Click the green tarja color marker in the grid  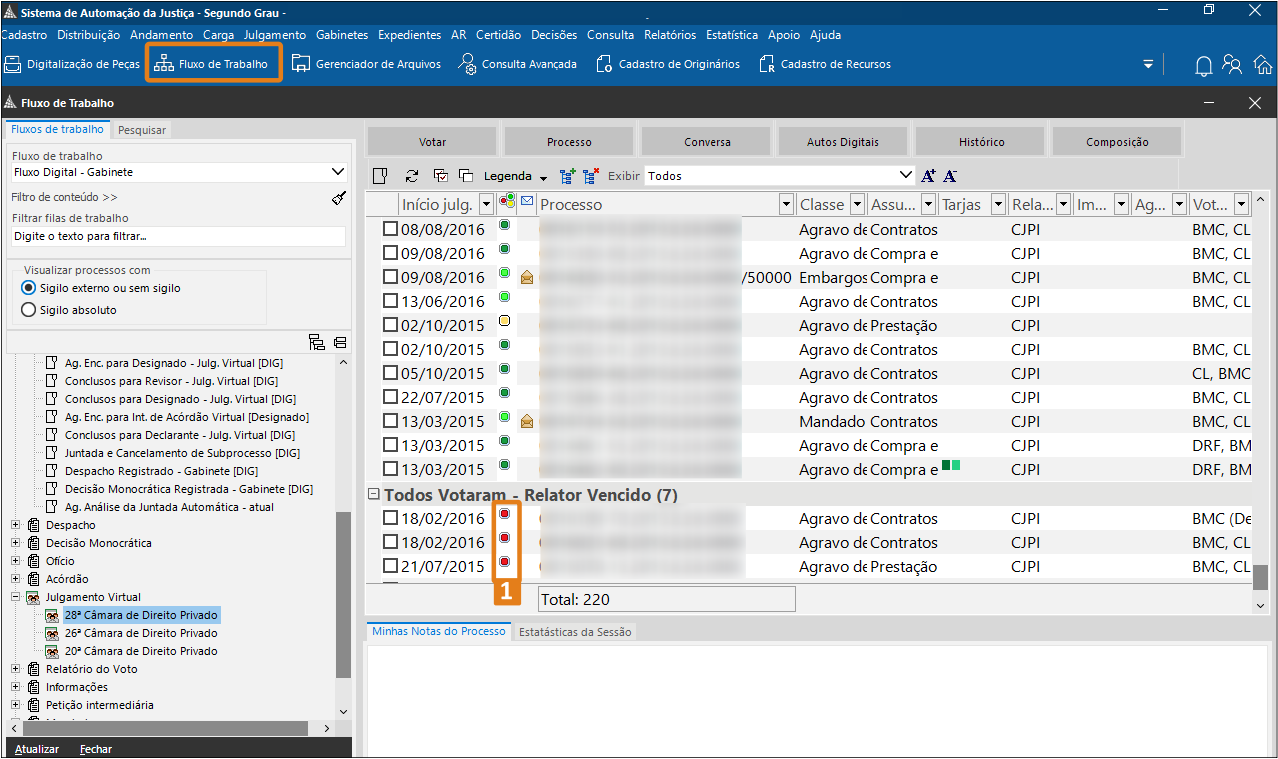(951, 465)
